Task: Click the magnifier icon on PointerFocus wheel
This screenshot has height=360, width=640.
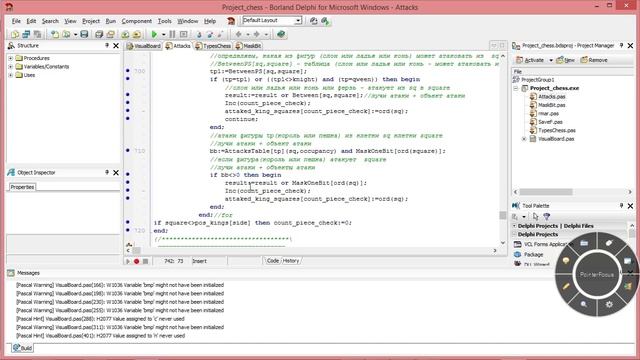Action: tap(584, 304)
